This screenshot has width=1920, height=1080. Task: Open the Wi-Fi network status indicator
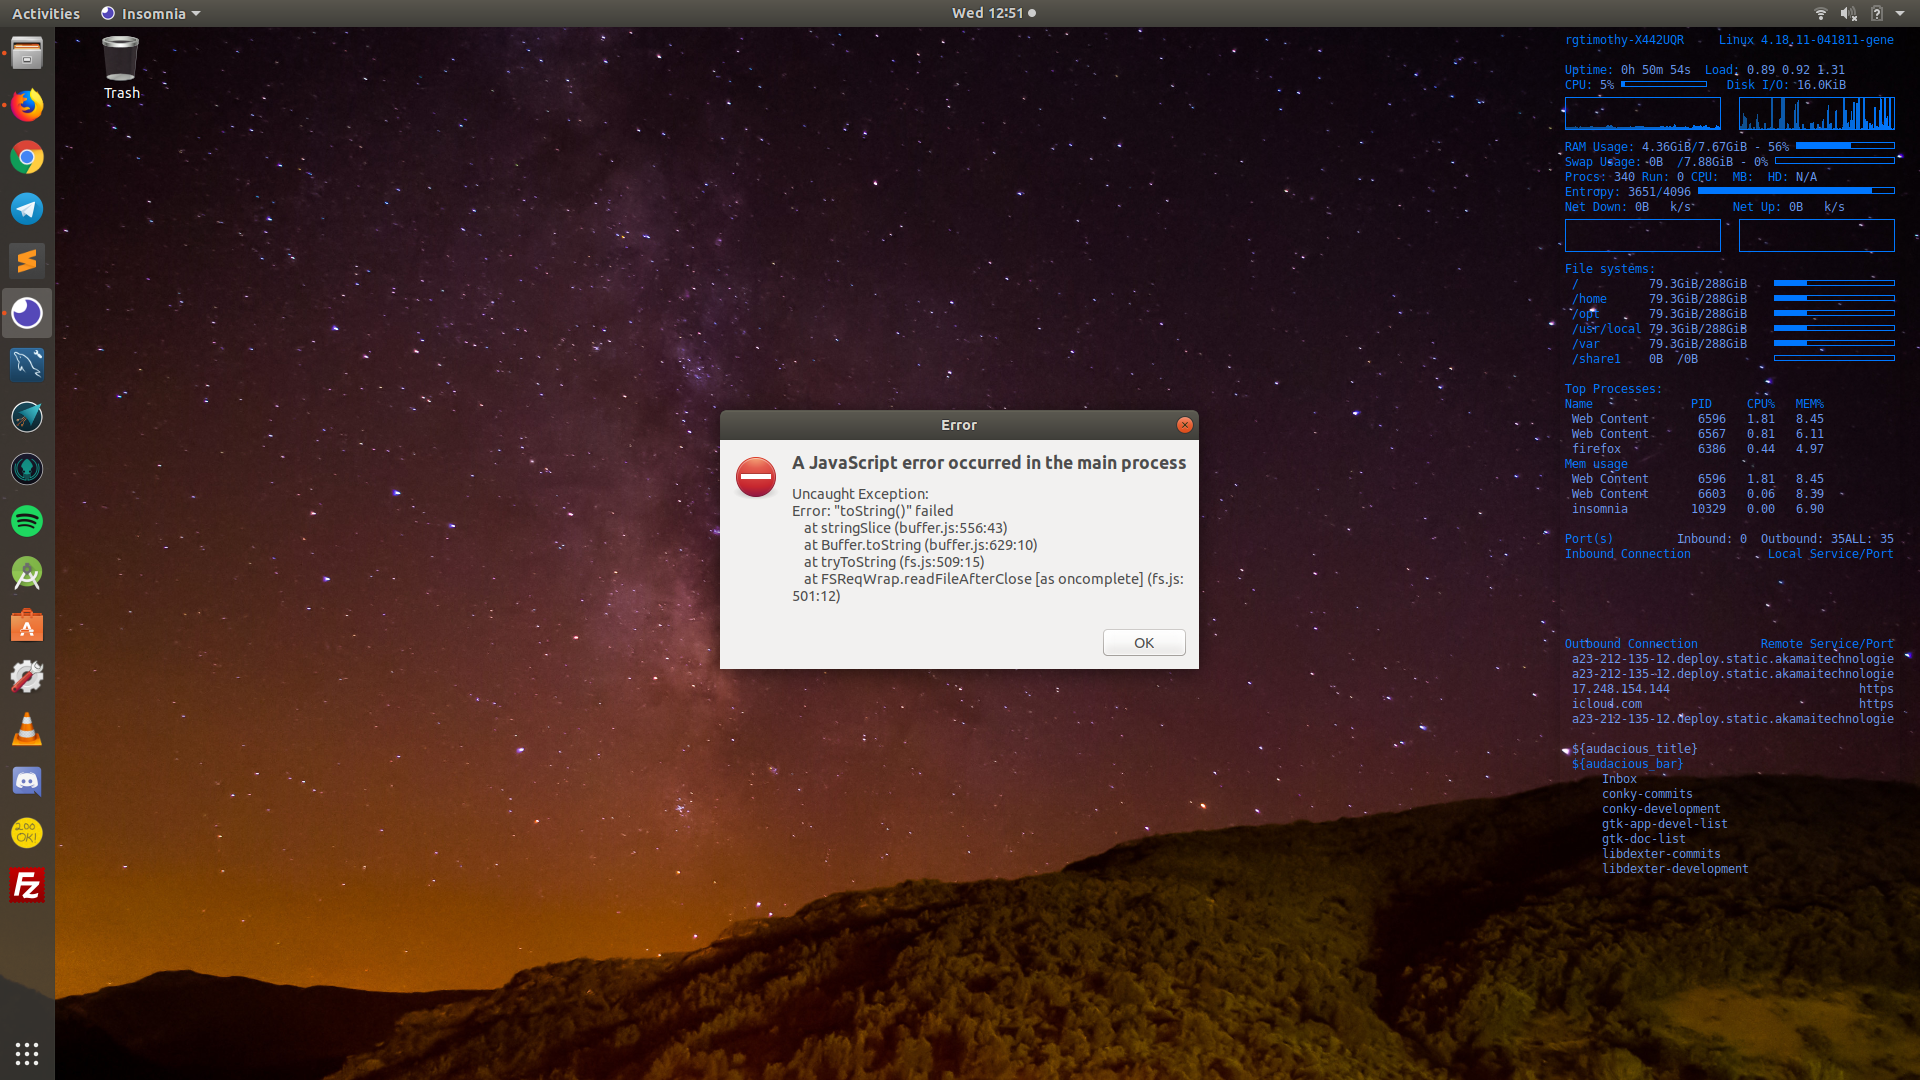pyautogui.click(x=1820, y=13)
